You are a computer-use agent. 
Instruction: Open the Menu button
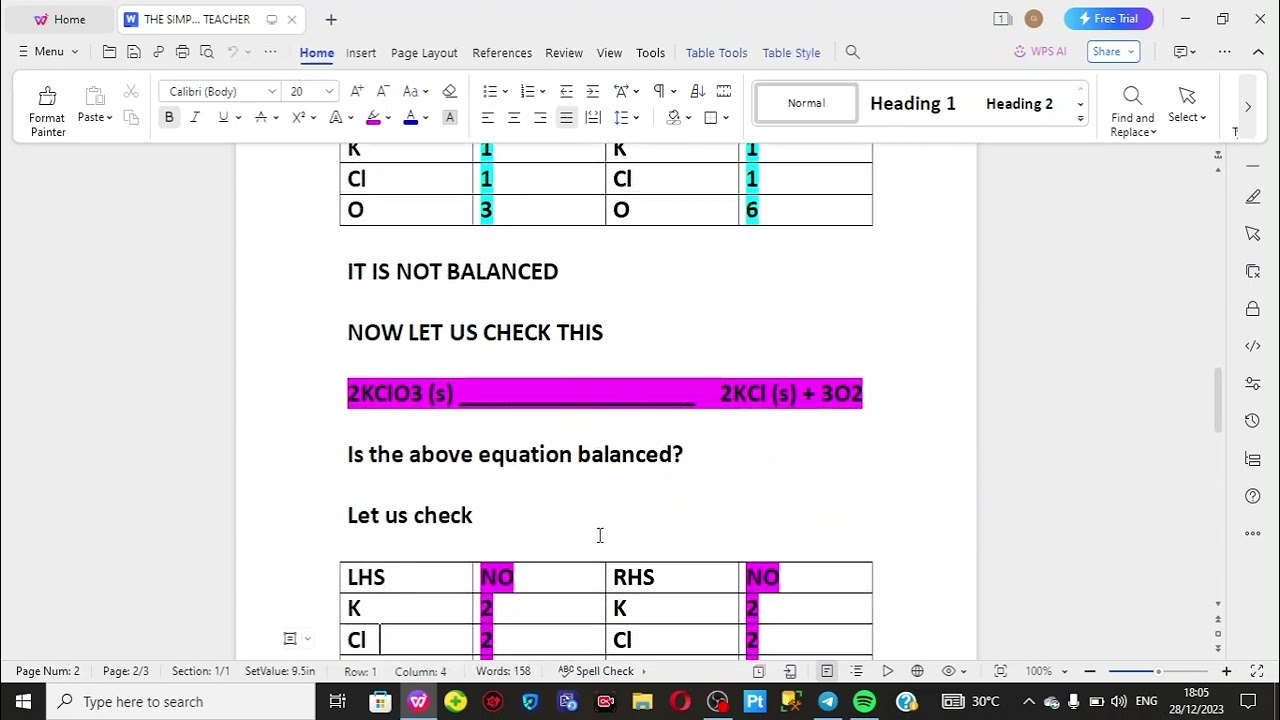coord(48,52)
